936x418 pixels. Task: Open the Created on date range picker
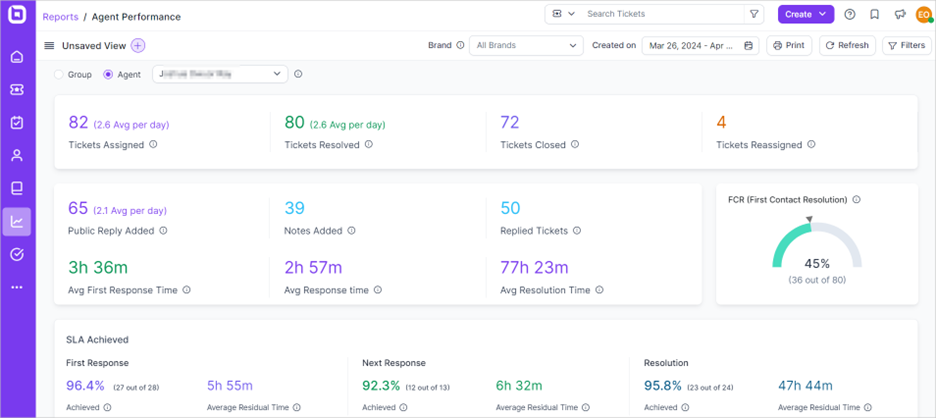pos(700,45)
